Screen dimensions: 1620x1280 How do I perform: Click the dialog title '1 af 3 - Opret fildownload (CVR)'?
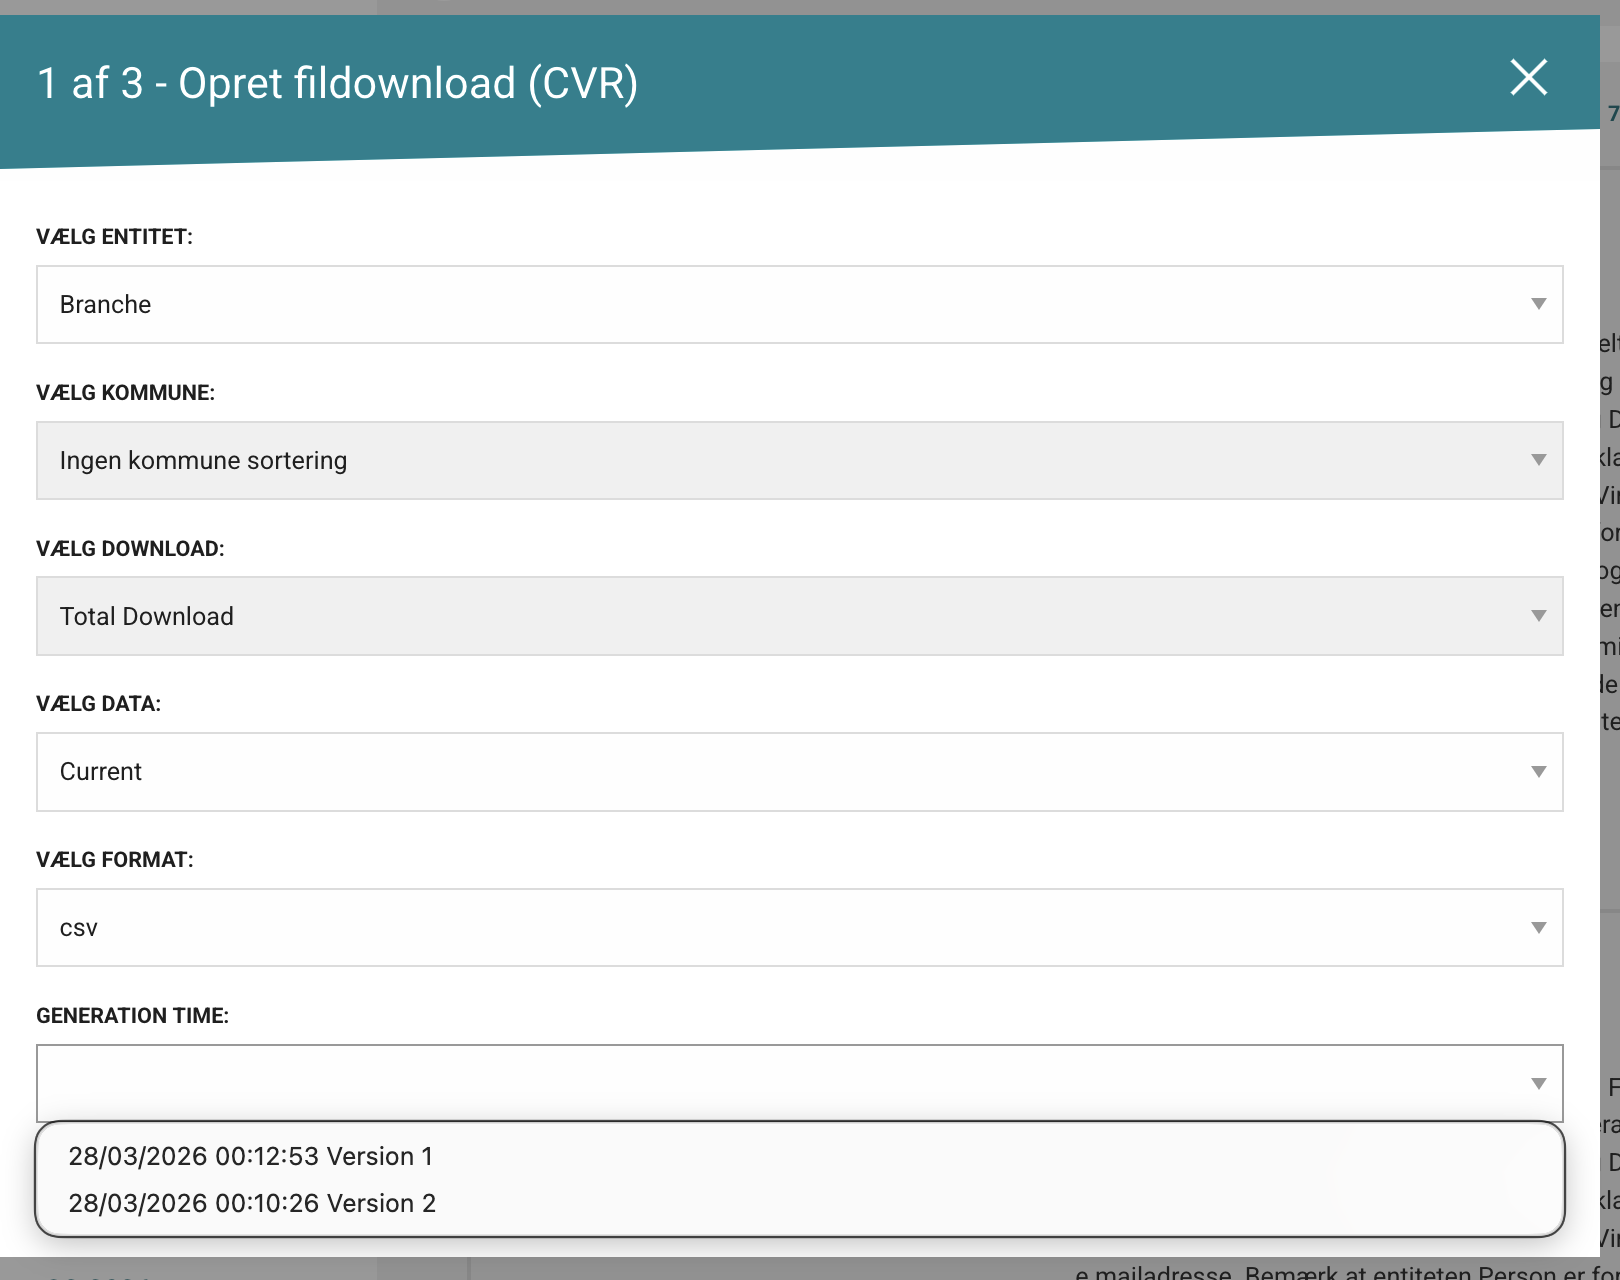tap(337, 84)
